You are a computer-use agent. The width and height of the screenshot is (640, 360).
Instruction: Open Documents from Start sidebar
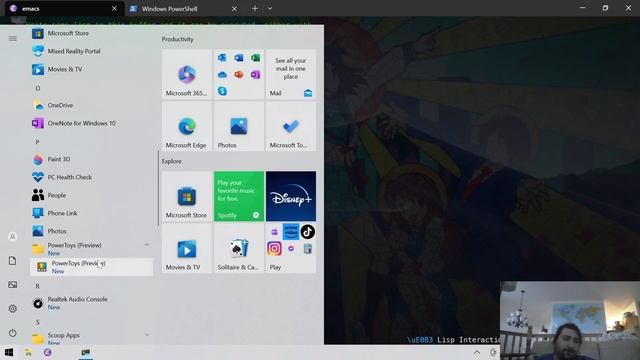point(13,261)
